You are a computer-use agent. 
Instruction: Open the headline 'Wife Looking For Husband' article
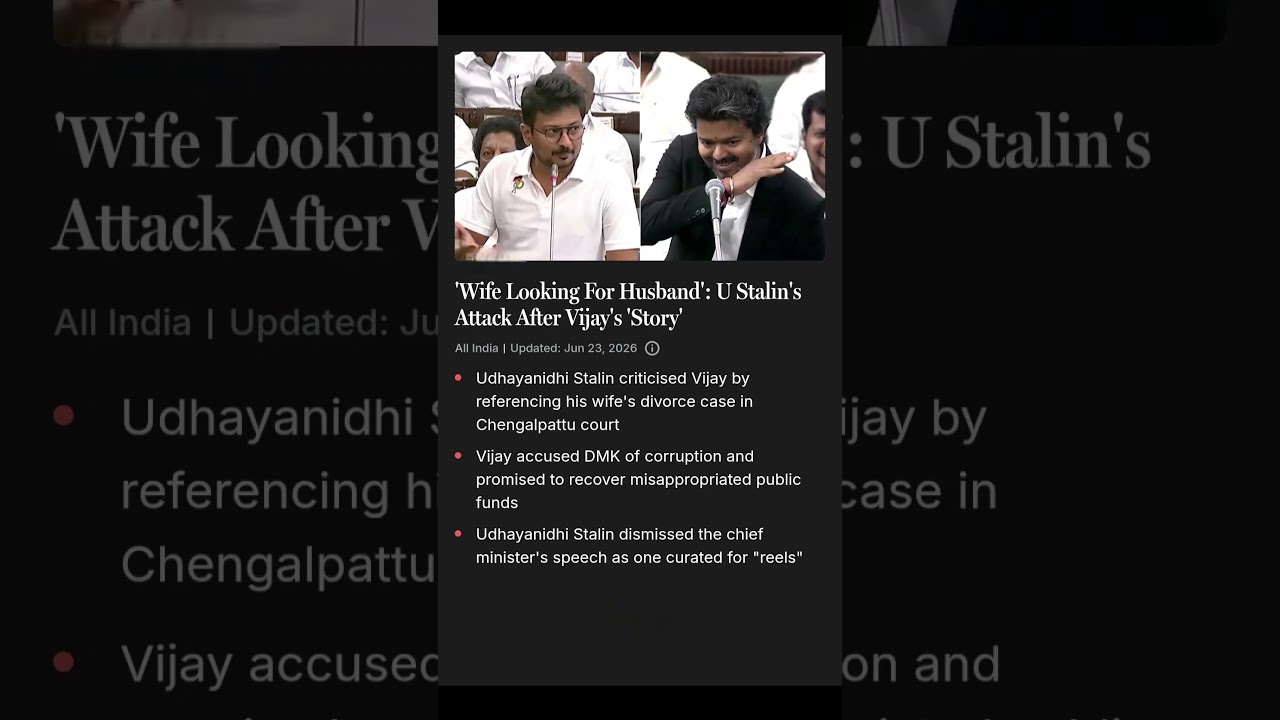(628, 305)
